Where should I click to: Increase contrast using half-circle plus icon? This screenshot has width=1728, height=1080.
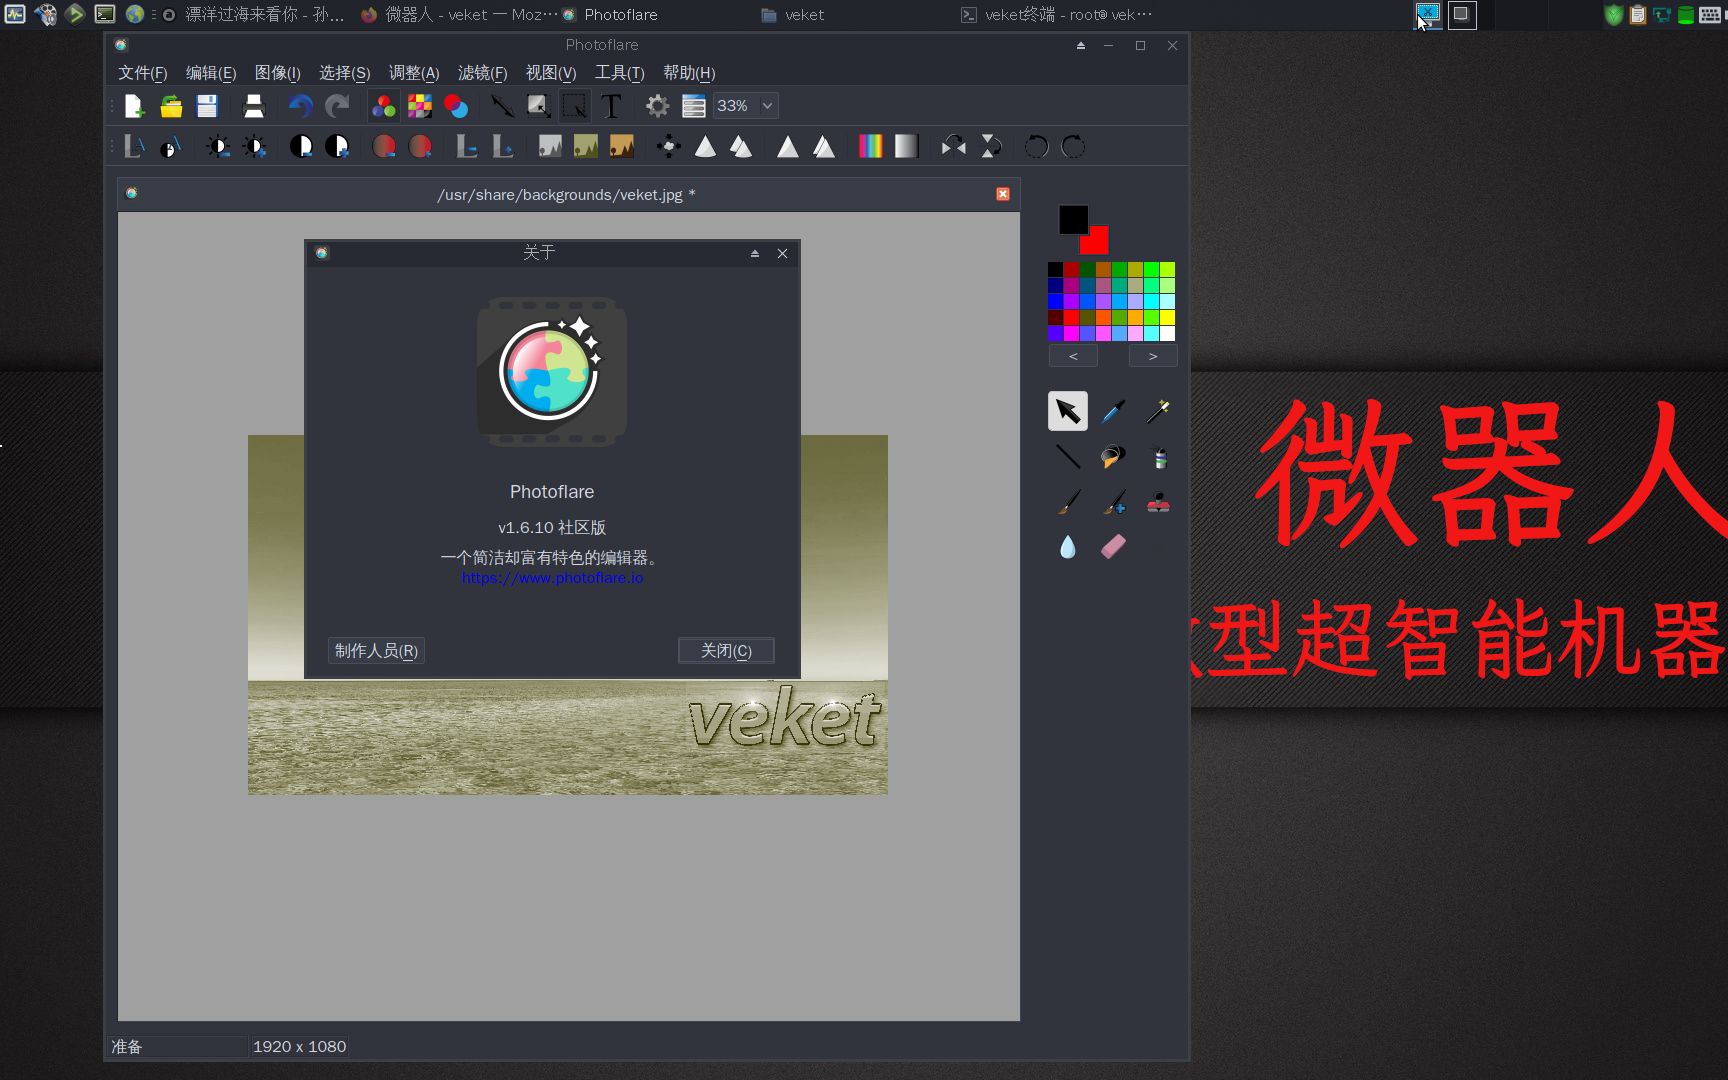(x=337, y=147)
